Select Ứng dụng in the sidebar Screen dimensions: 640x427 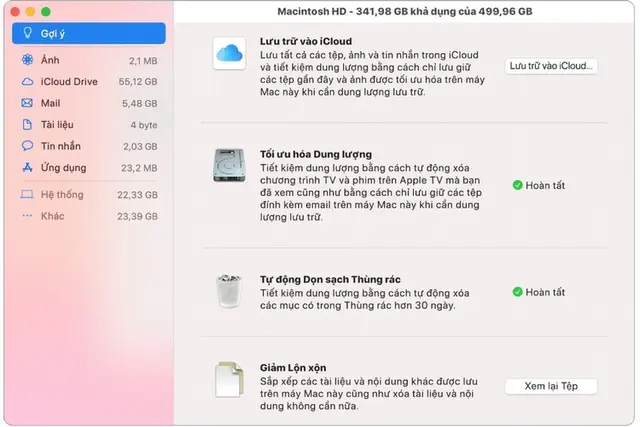click(x=89, y=167)
